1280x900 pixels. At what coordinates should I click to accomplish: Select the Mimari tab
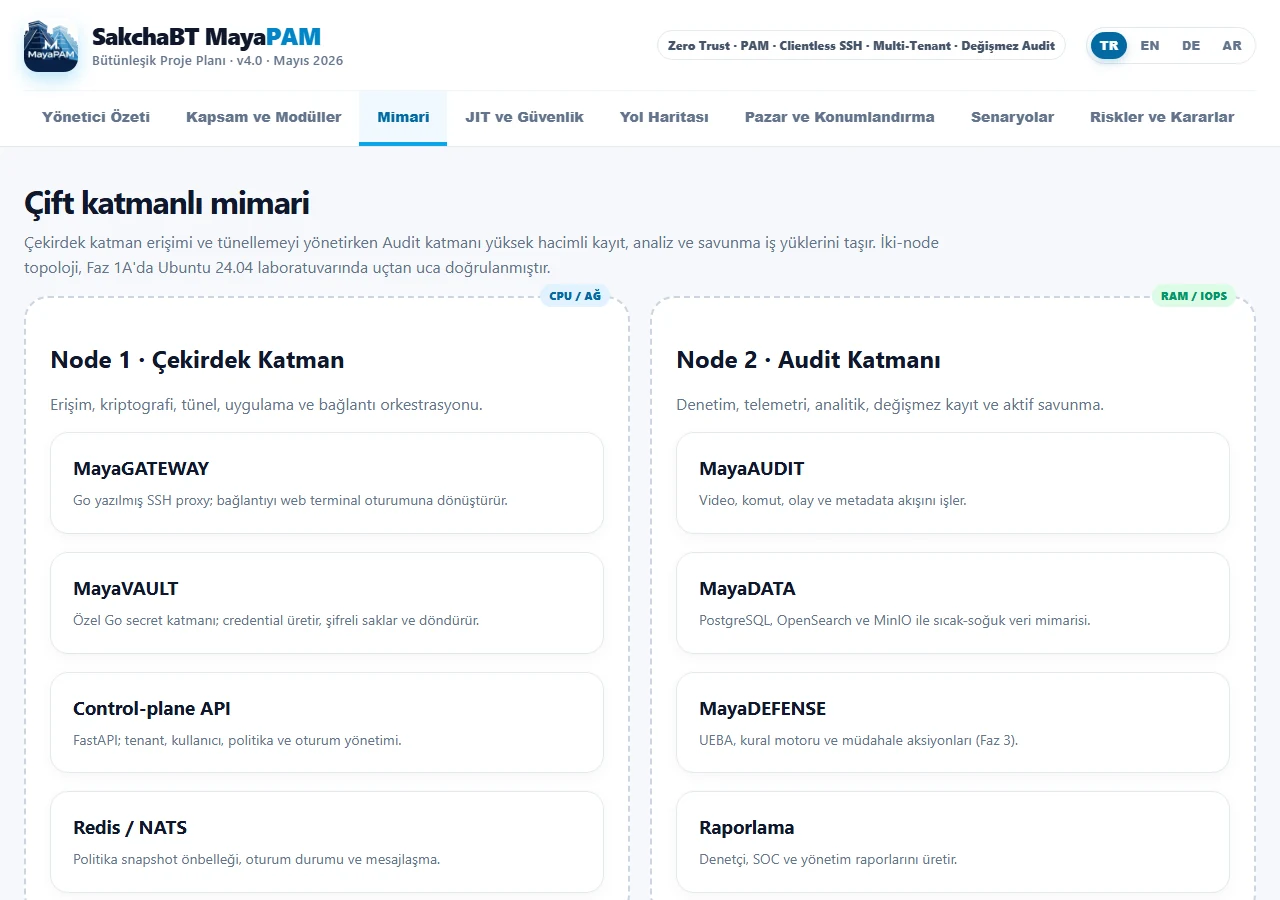point(403,117)
